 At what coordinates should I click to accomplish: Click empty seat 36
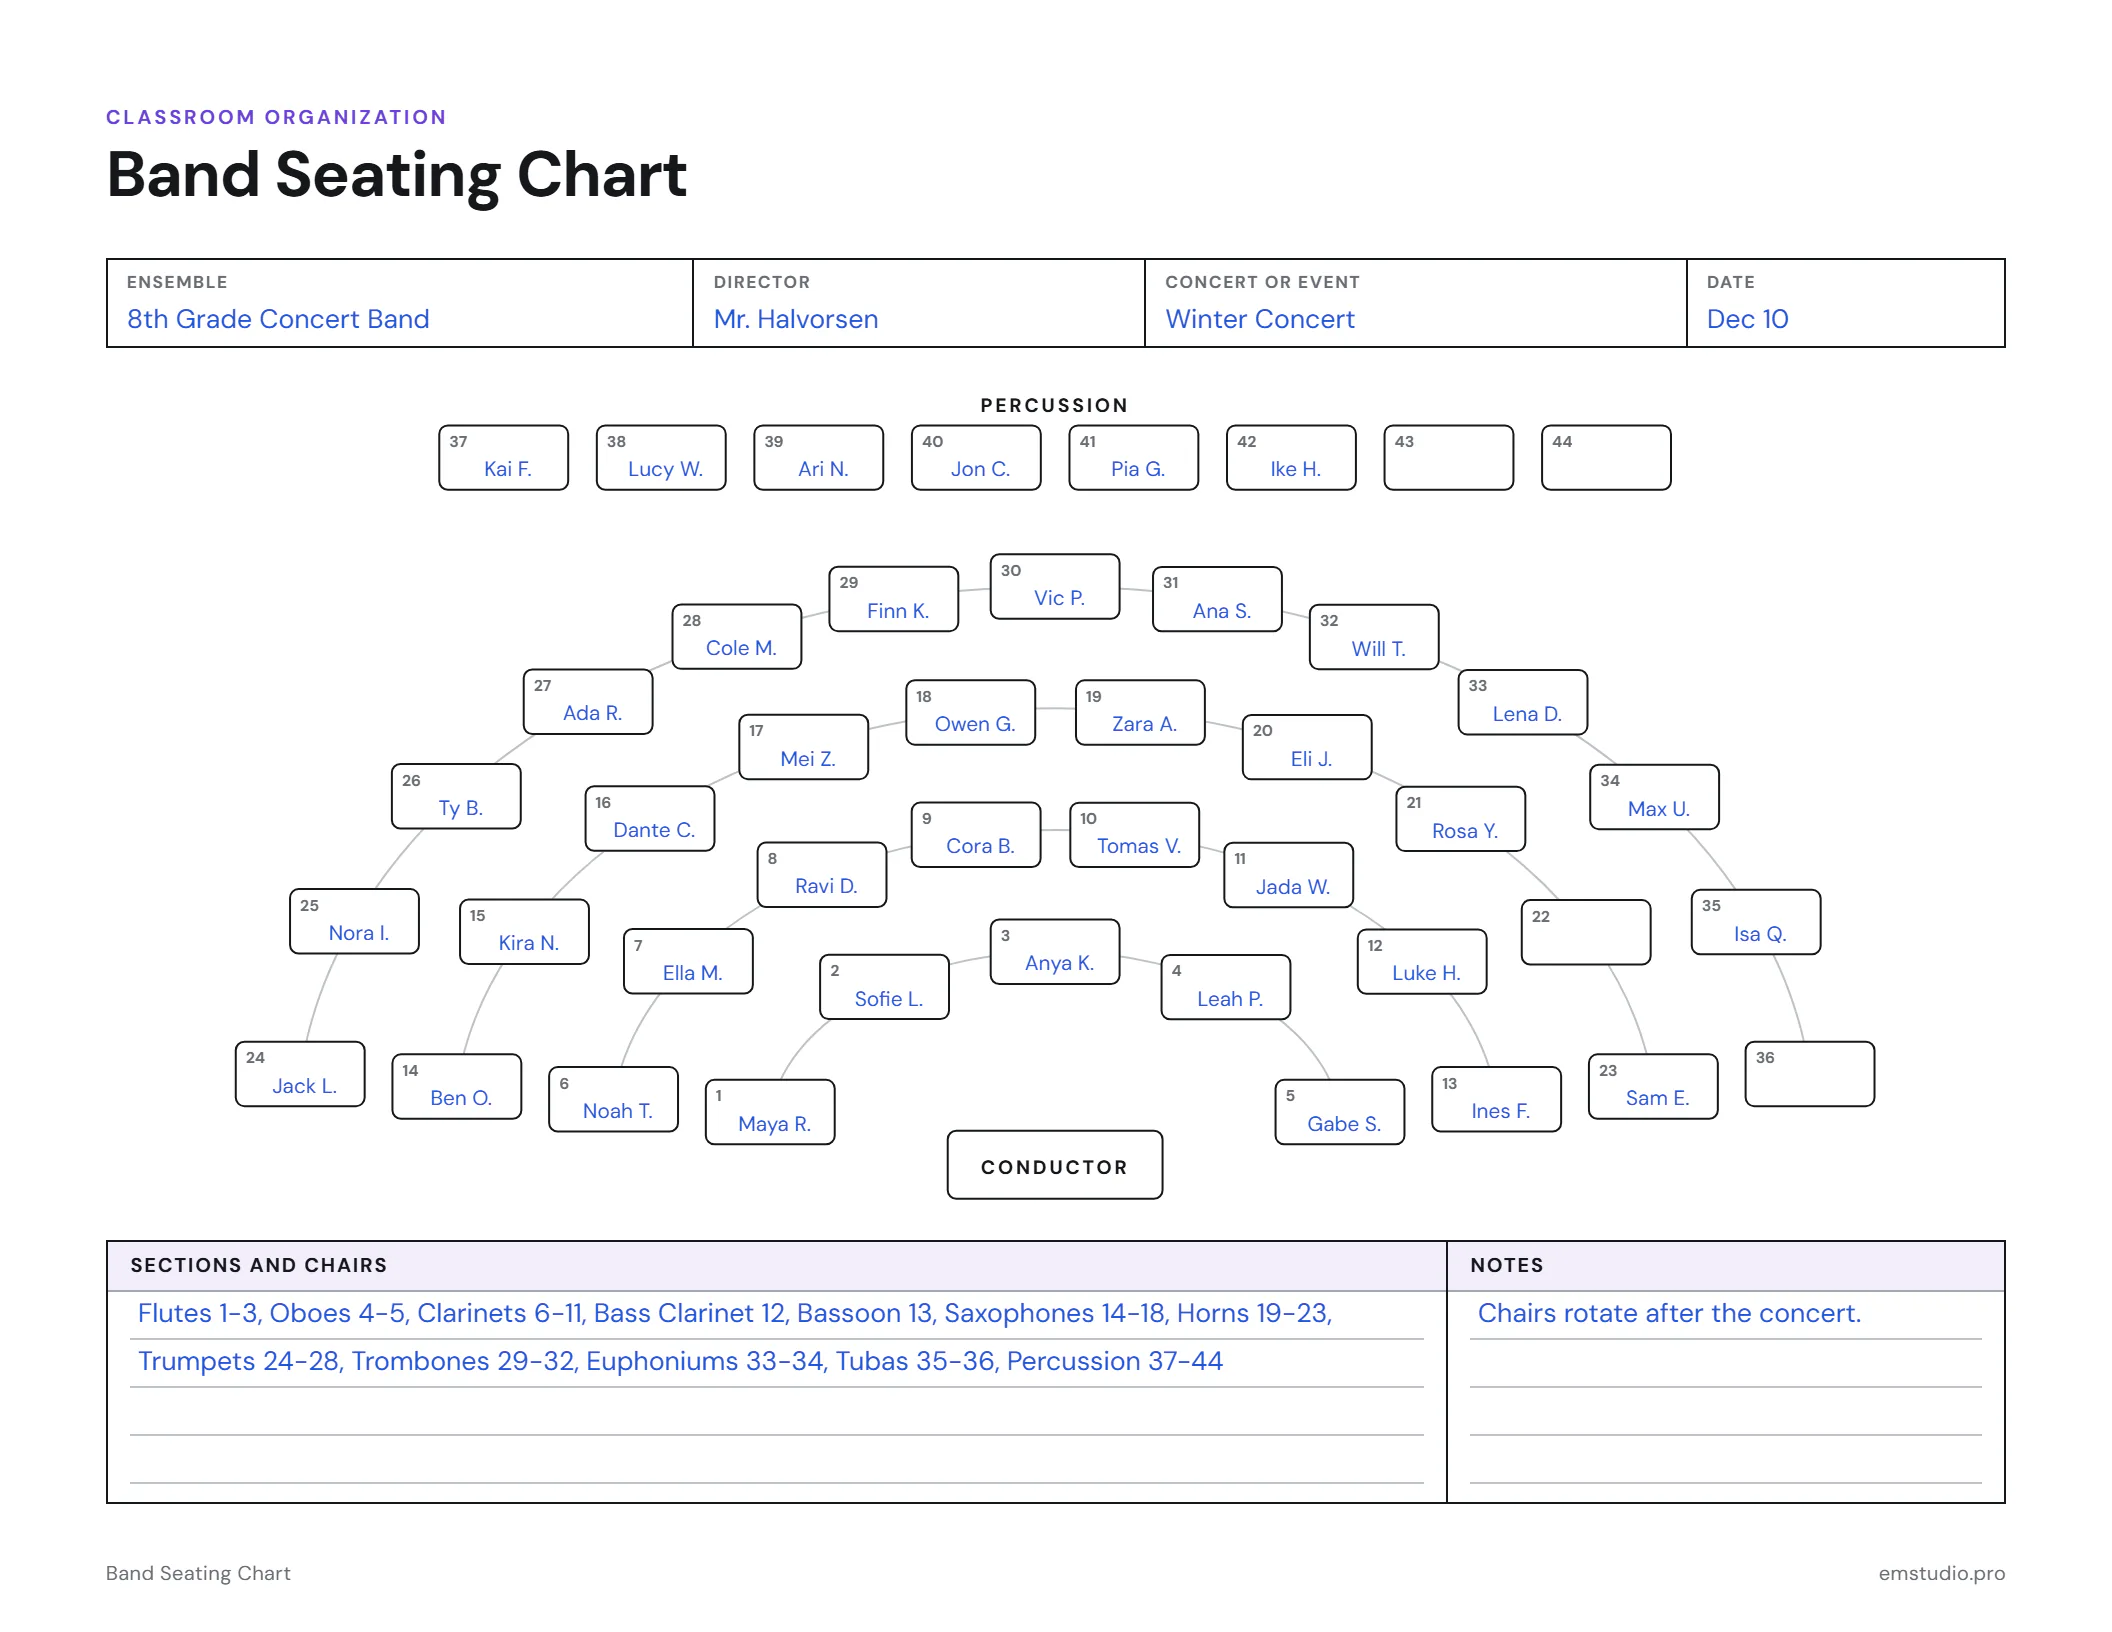point(1810,1074)
